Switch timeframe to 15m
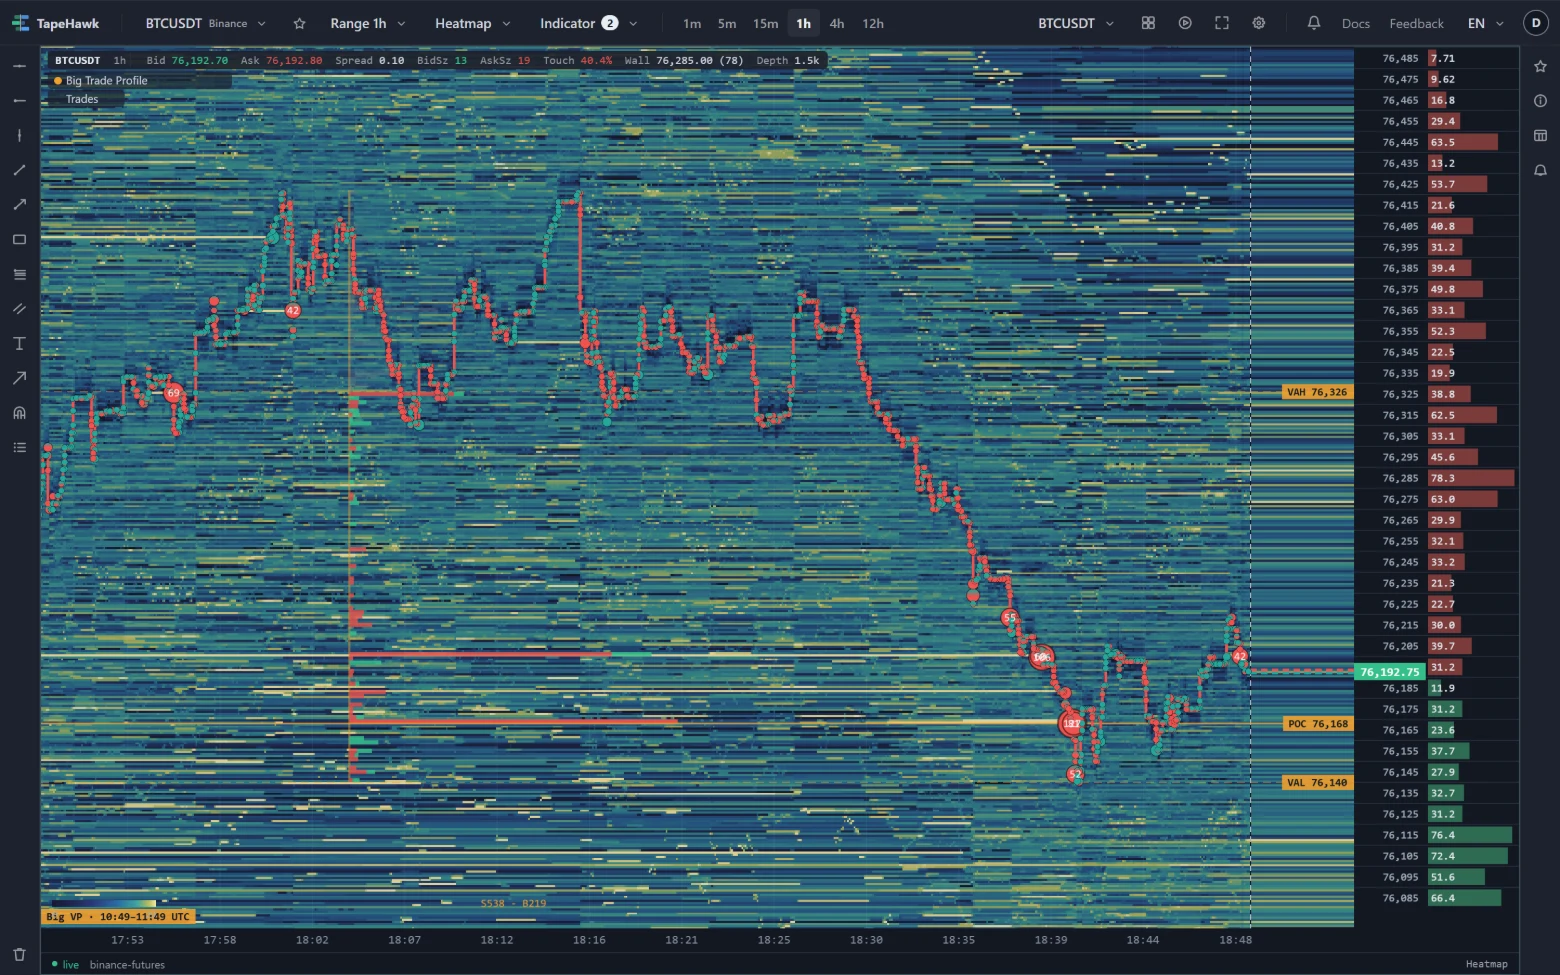 tap(766, 23)
